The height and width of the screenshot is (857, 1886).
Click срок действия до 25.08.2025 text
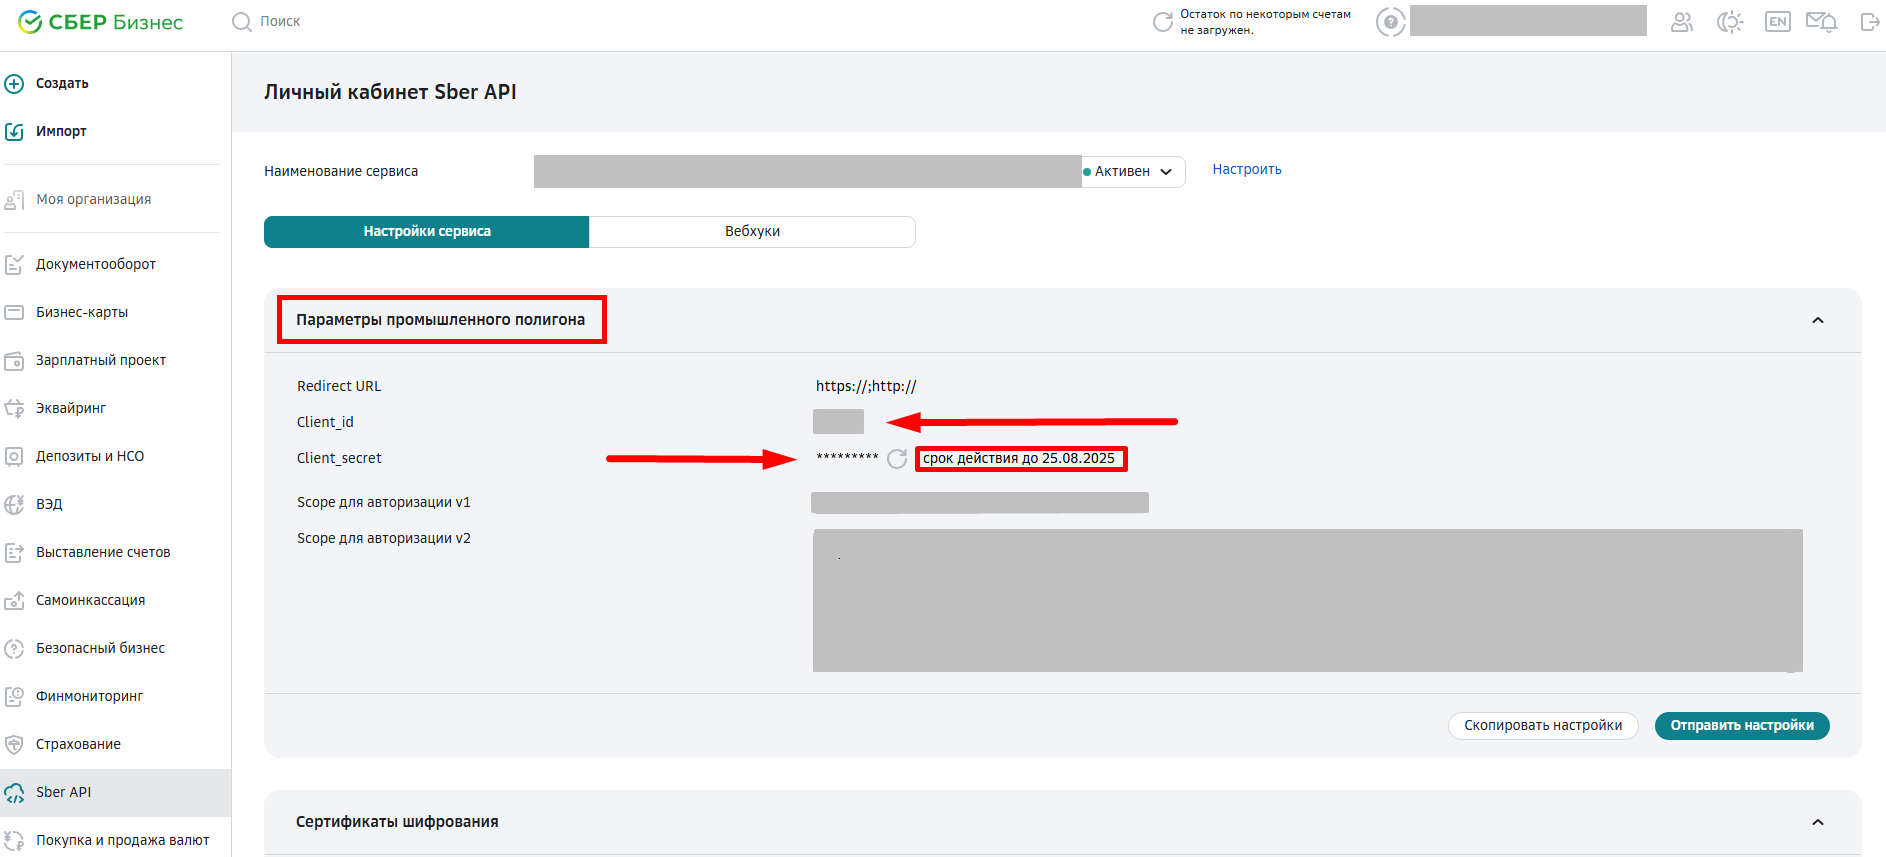(x=1019, y=458)
